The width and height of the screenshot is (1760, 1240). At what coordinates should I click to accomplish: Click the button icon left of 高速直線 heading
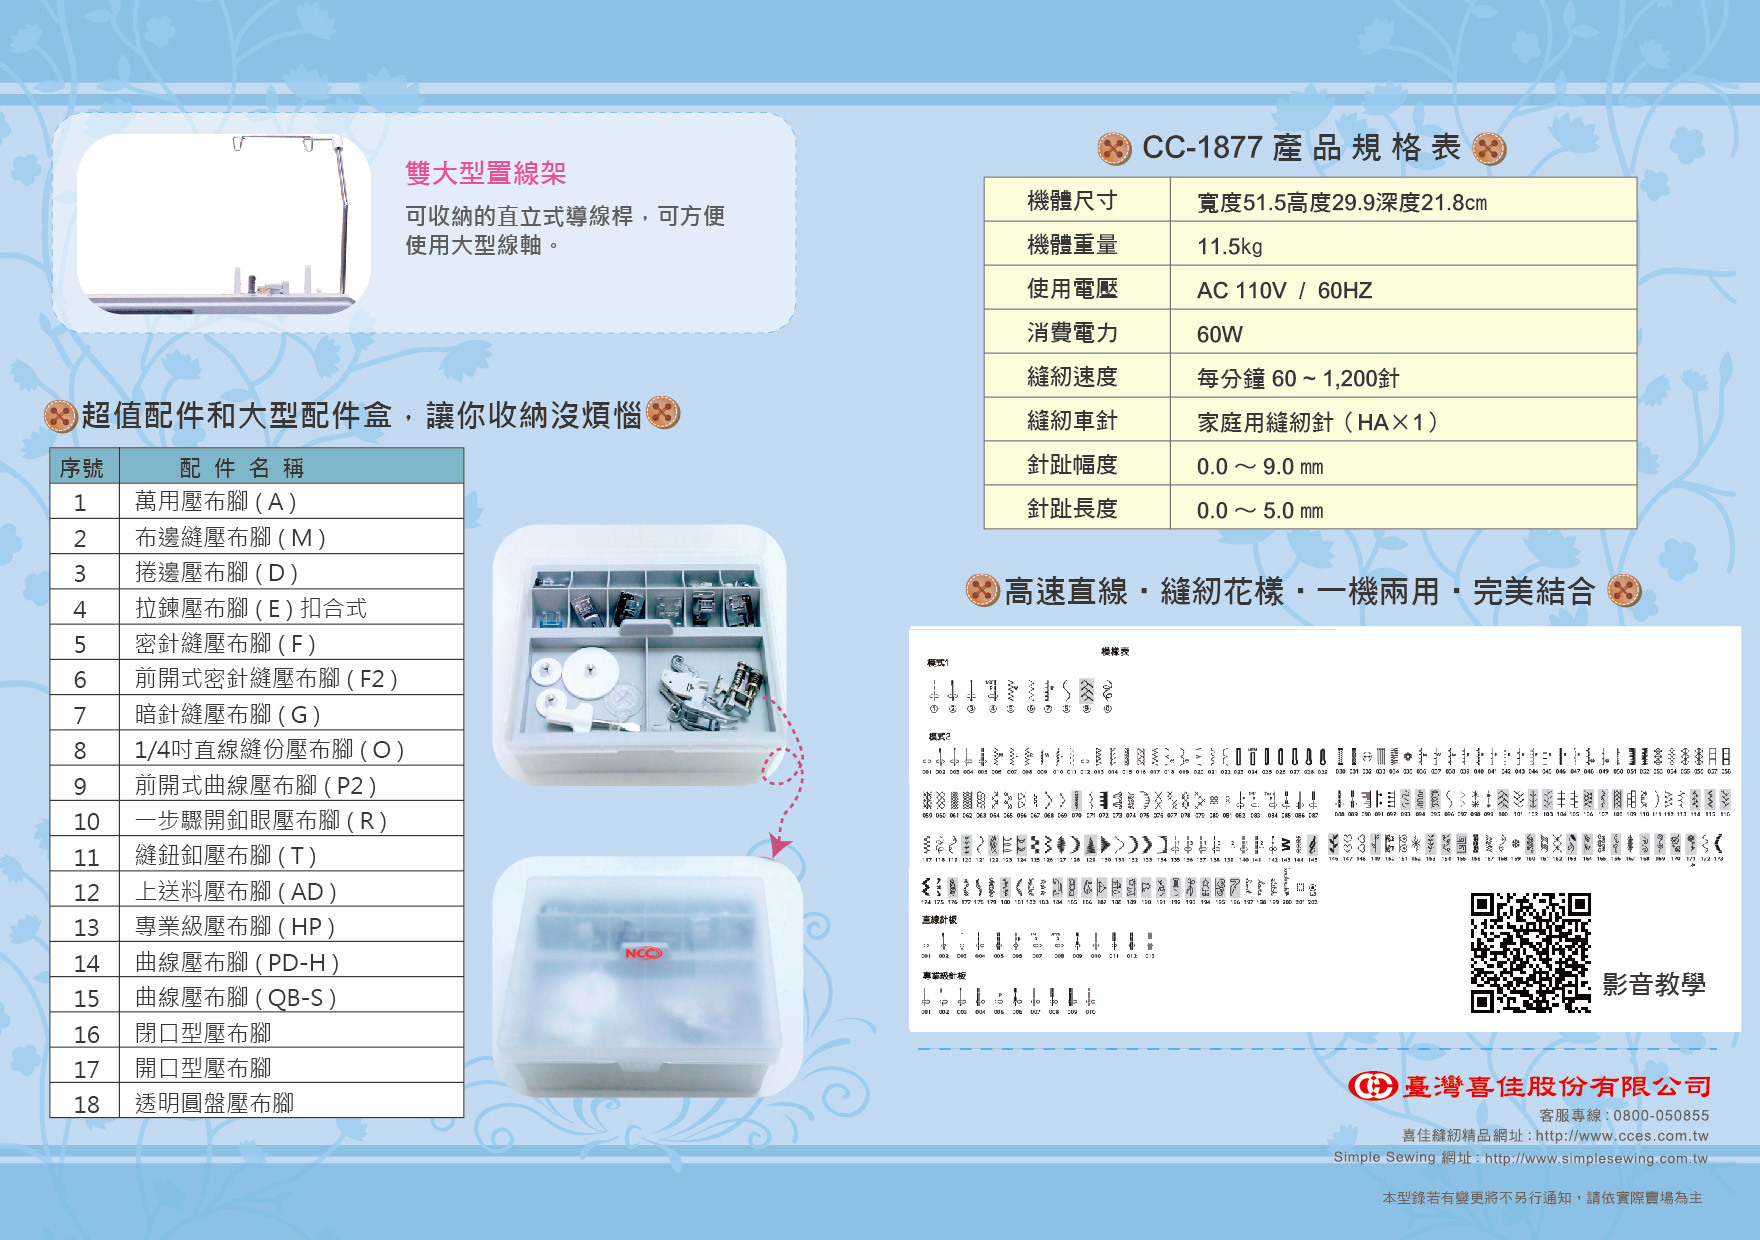pyautogui.click(x=982, y=590)
